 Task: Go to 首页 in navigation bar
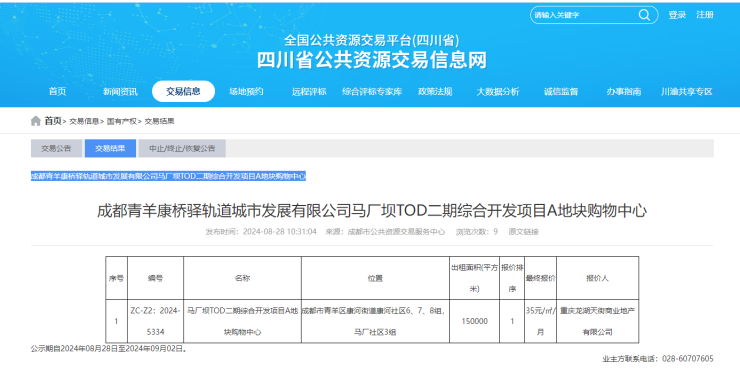coord(58,92)
